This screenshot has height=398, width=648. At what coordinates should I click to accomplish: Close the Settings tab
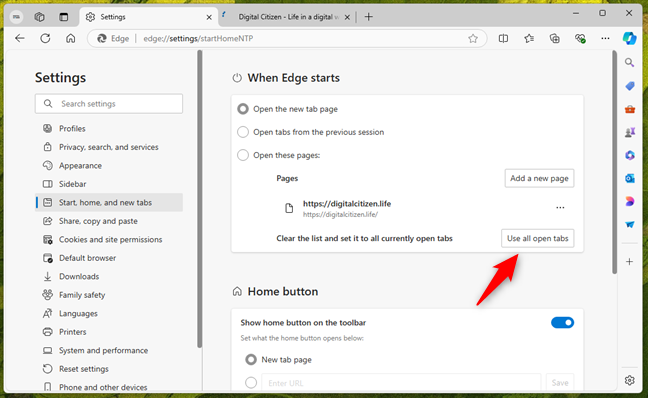click(209, 17)
